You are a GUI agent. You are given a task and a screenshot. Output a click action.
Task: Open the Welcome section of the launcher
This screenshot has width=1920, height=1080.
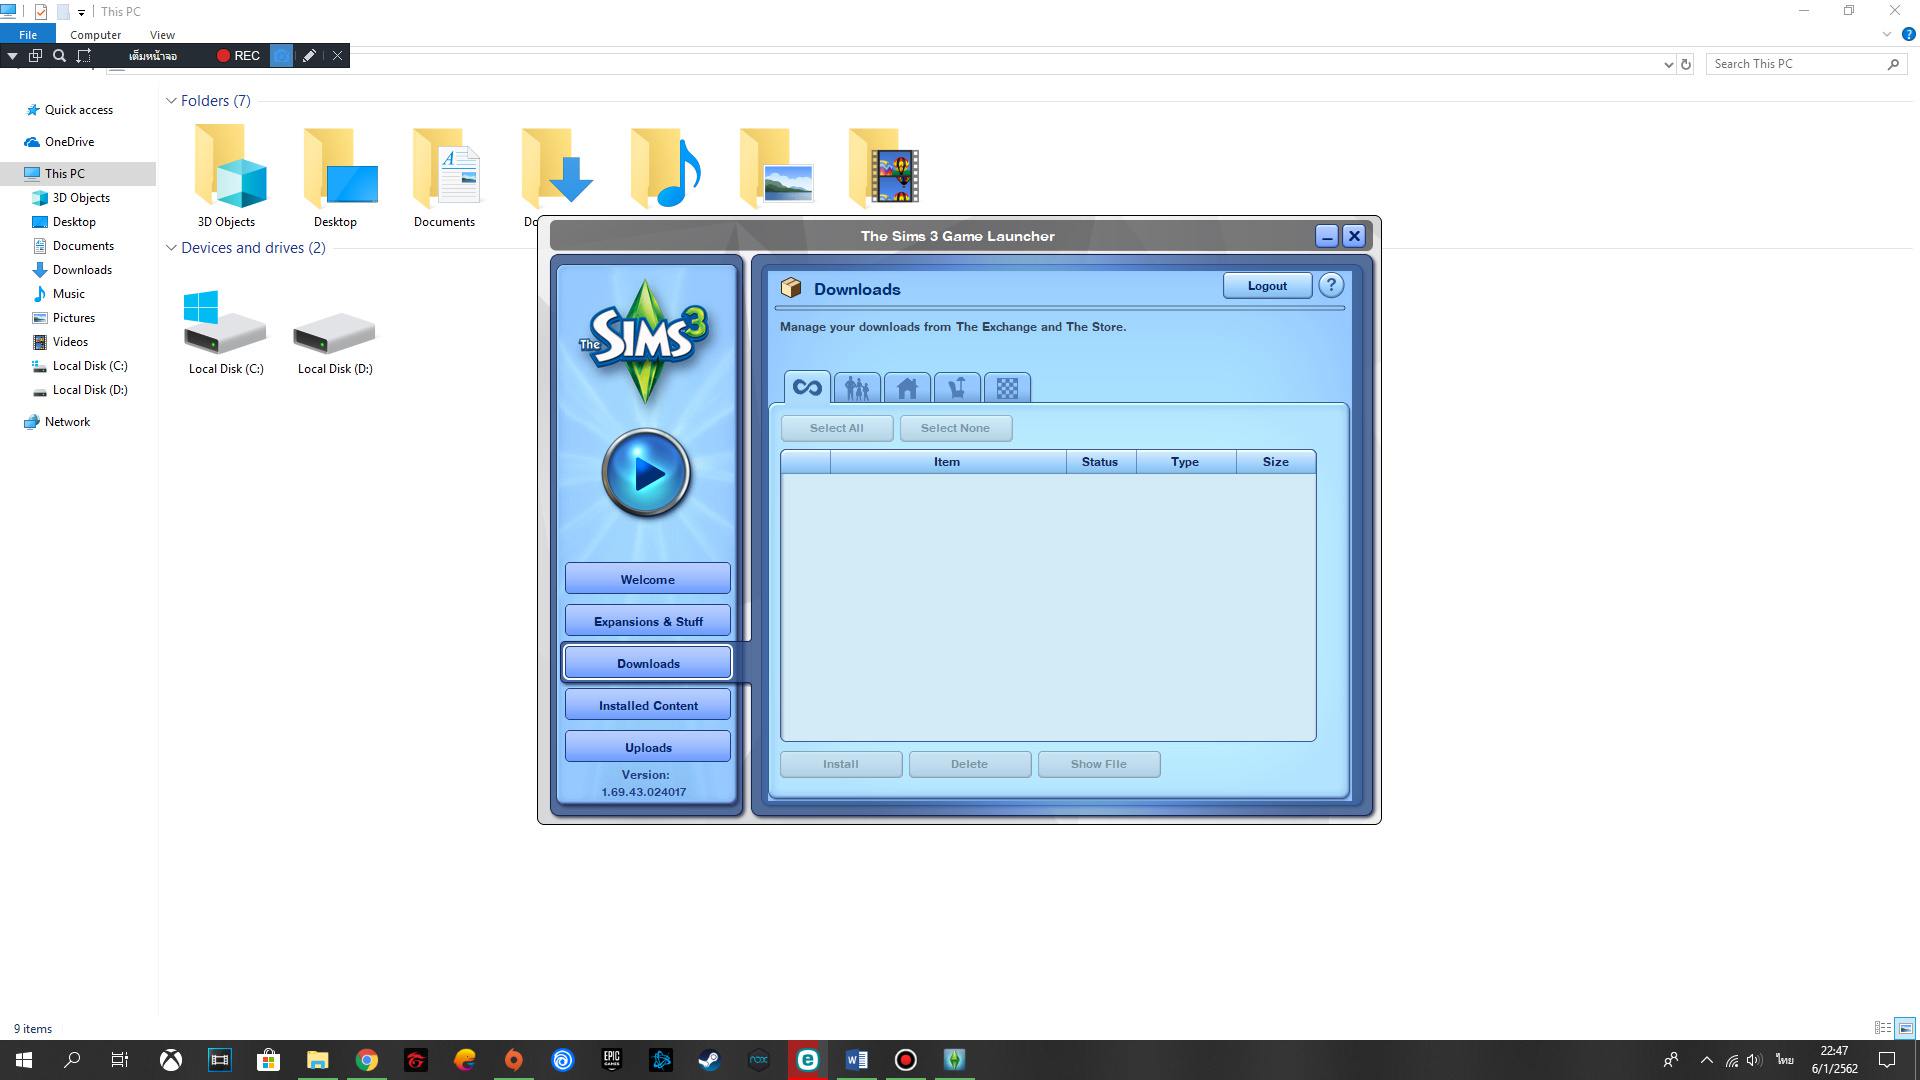pyautogui.click(x=648, y=579)
